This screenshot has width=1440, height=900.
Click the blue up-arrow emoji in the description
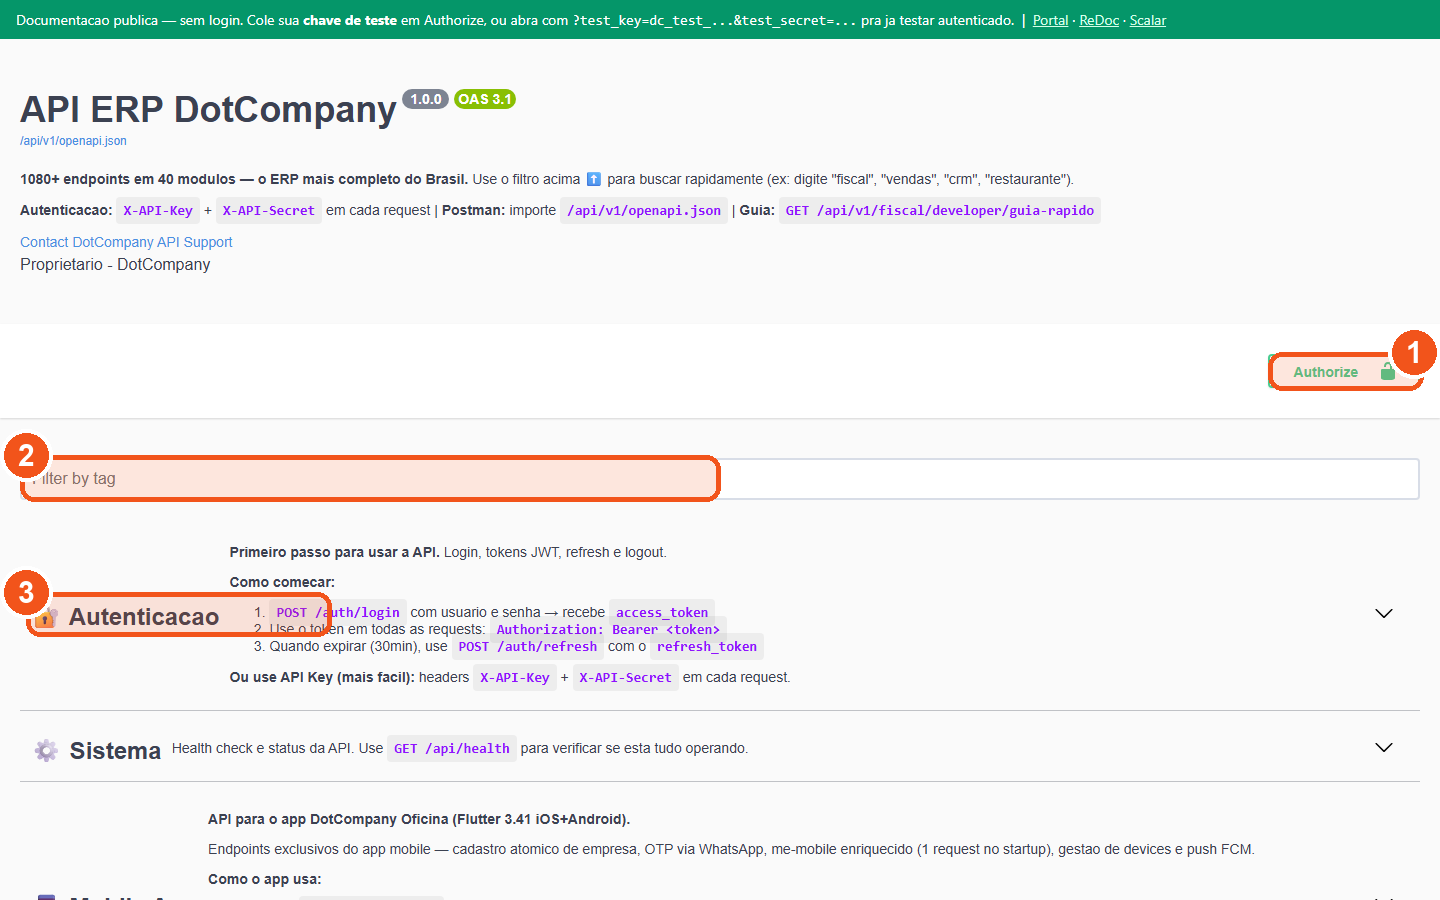point(594,179)
